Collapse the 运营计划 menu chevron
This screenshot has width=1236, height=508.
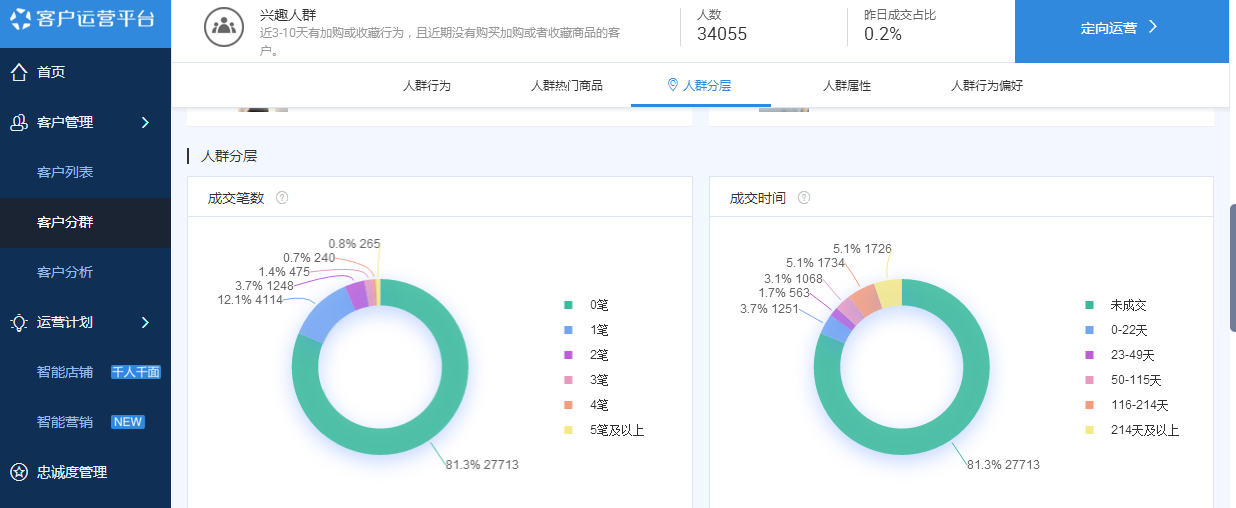[145, 322]
